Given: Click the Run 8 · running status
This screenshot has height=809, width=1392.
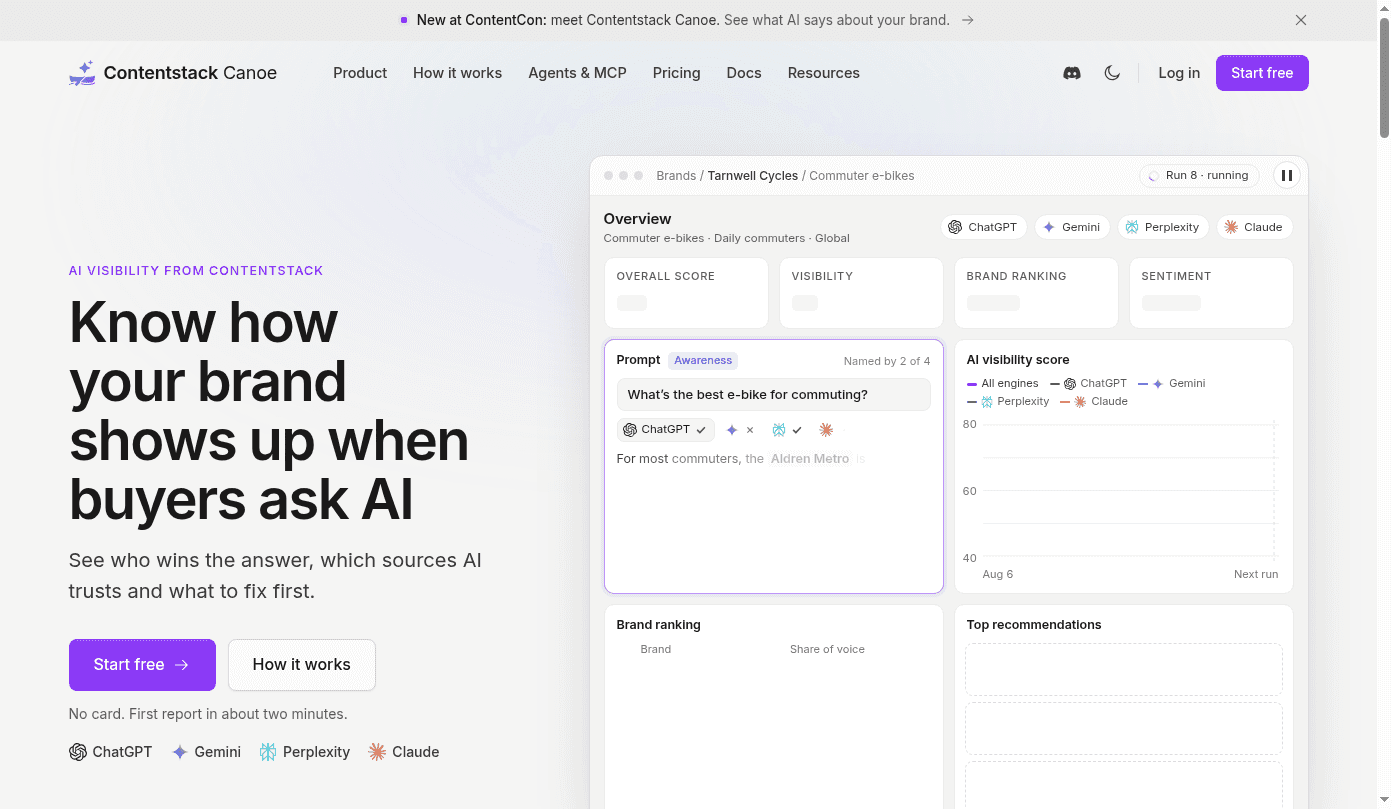Looking at the screenshot, I should pos(1199,176).
